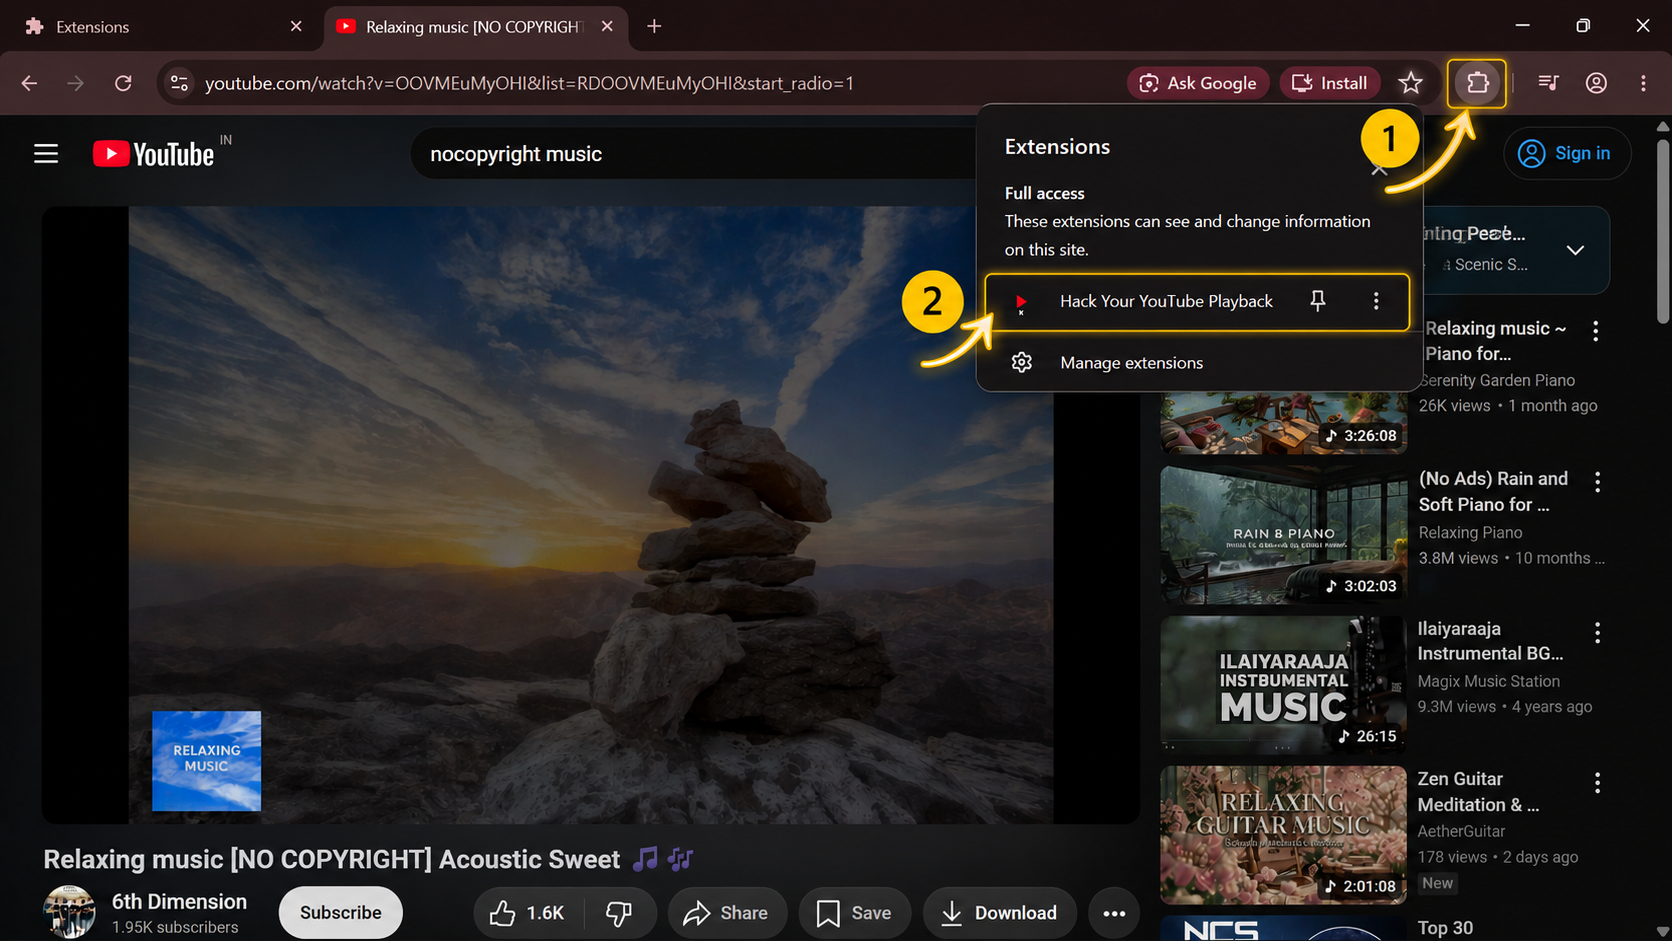Click the Relaxing Music video player
Screen dimensions: 1672x941
(x=591, y=515)
